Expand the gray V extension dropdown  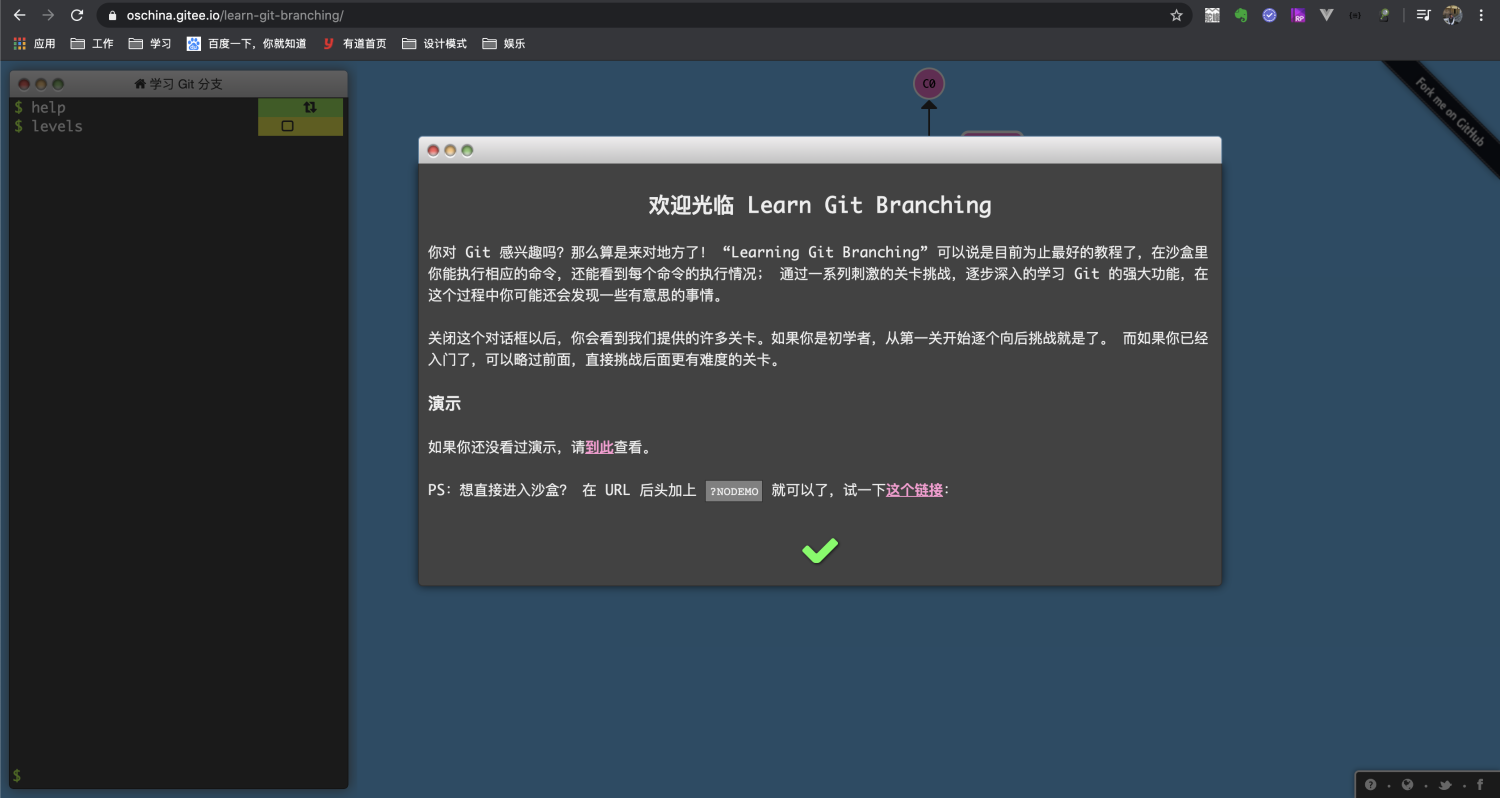tap(1325, 14)
